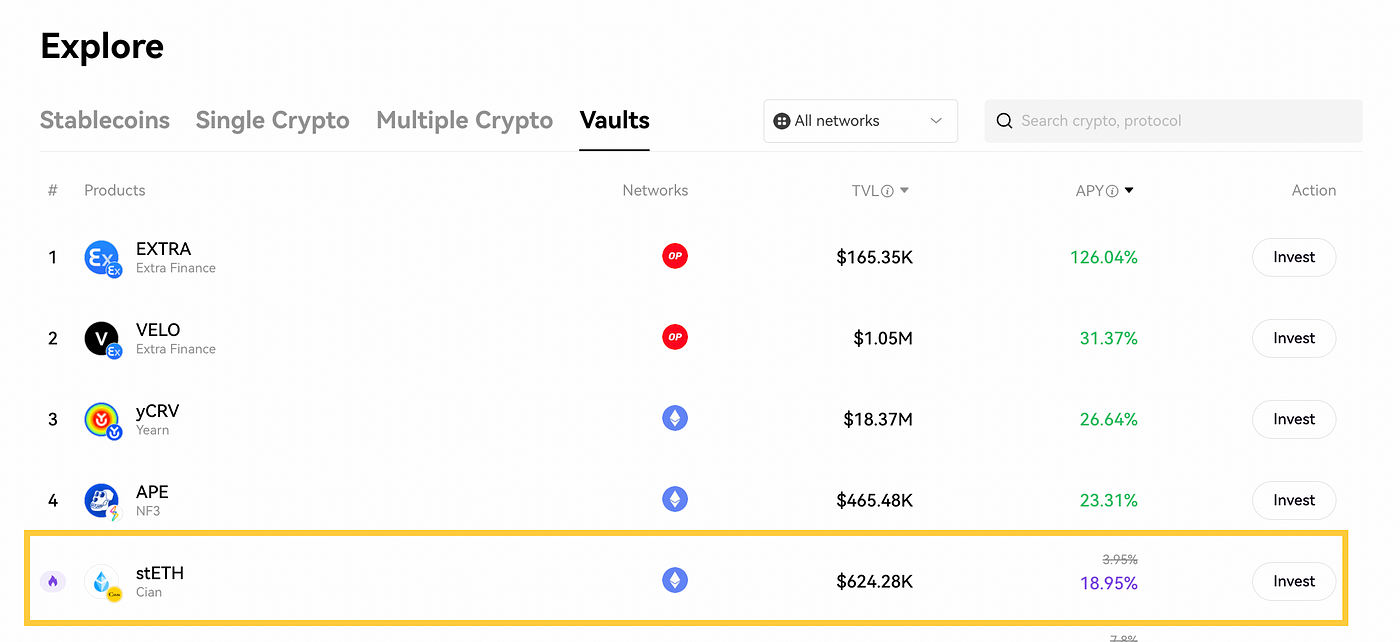Click the 31.37% APY value

1109,338
